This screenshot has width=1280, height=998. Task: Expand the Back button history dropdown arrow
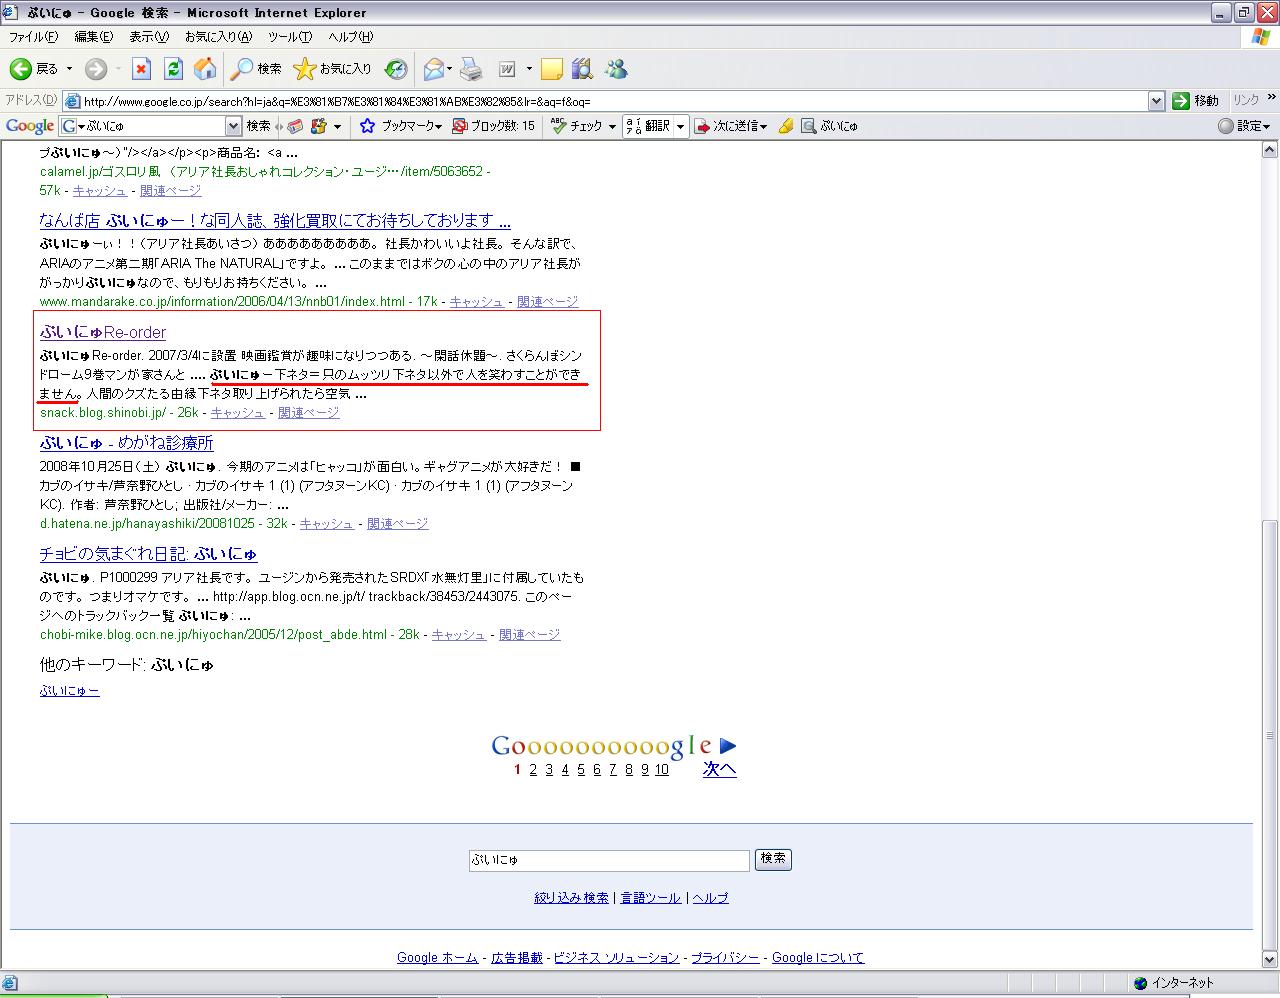coord(69,69)
